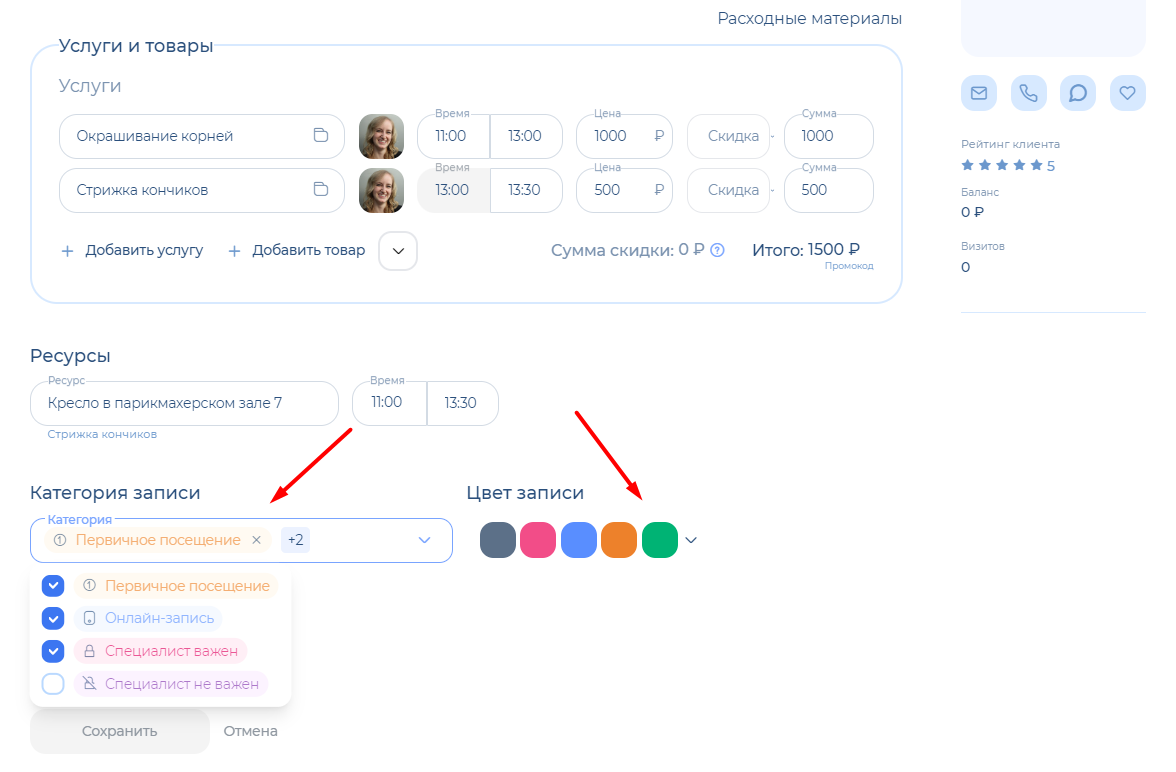The height and width of the screenshot is (772, 1176).
Task: Click the Кресло в парикмахерском зале 7 field
Action: (x=185, y=403)
